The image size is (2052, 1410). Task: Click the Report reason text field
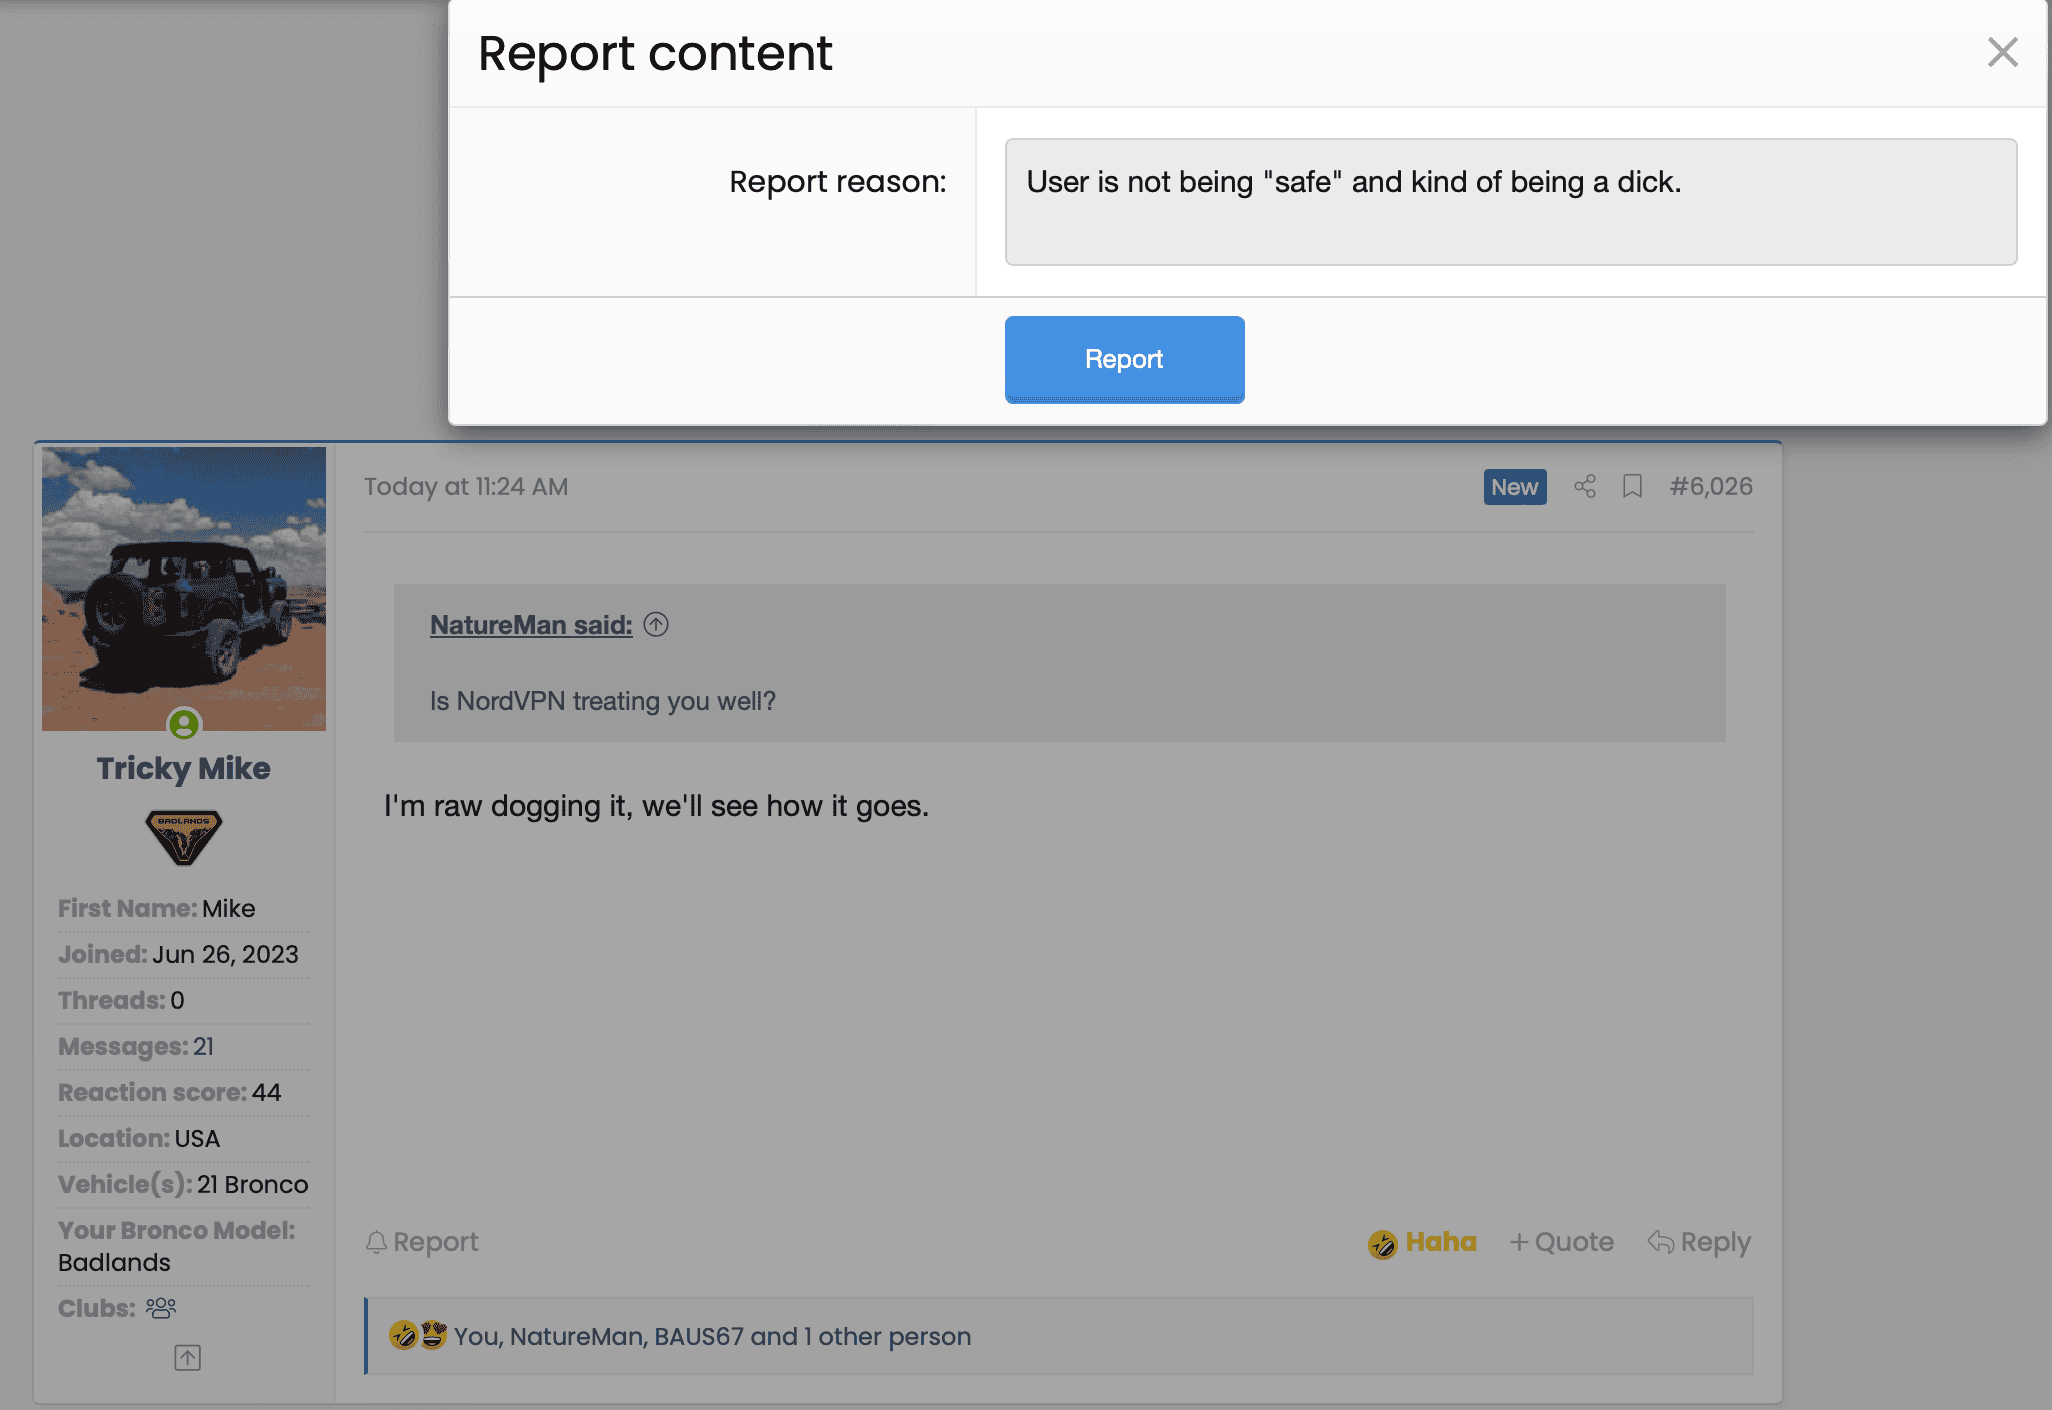click(1510, 202)
